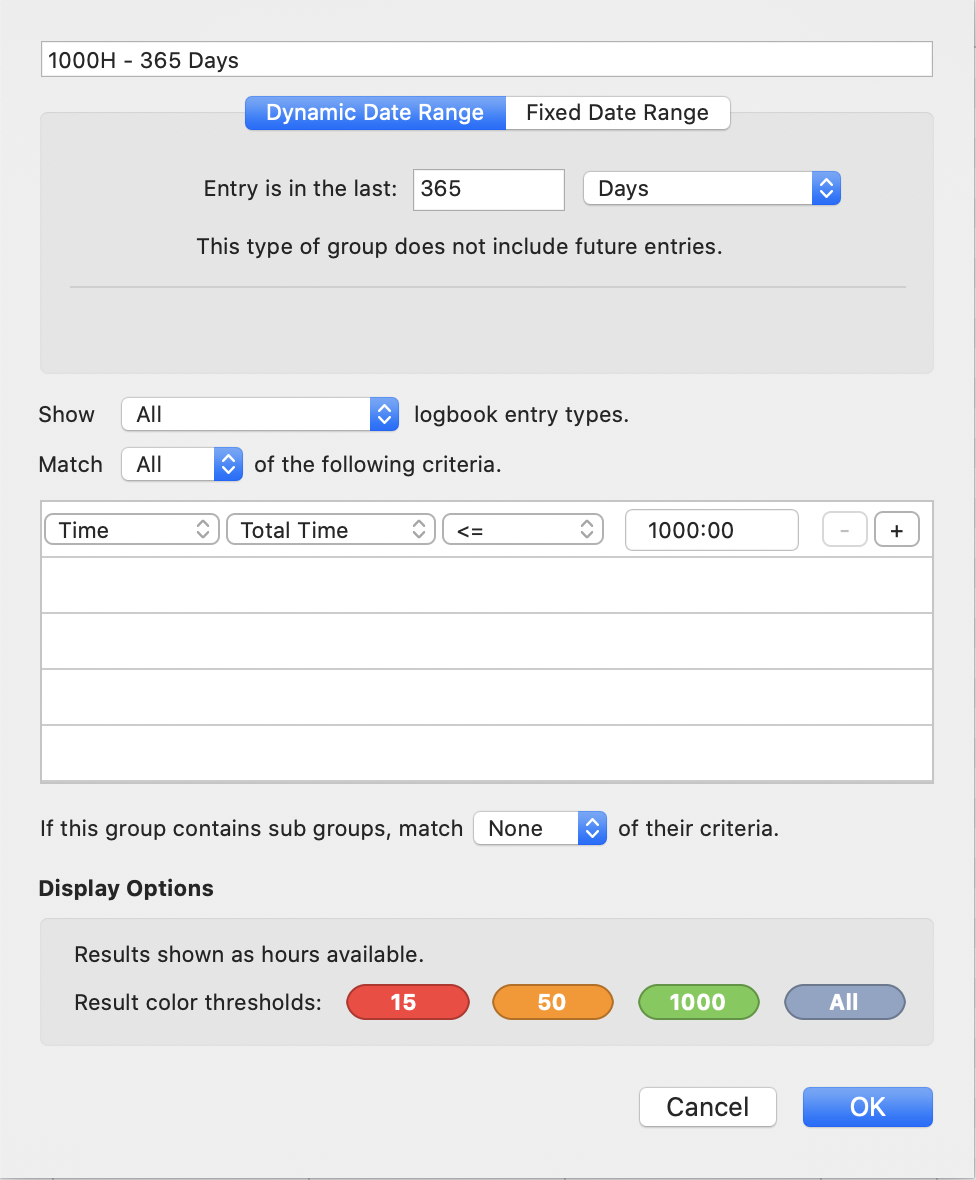Viewport: 976px width, 1180px height.
Task: Click the orange 50 threshold swatch
Action: (x=553, y=1002)
